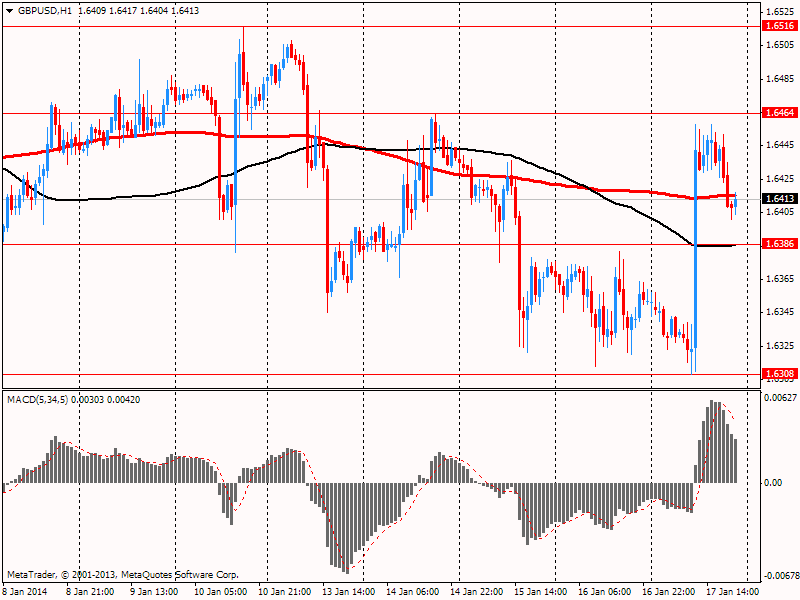800x600 pixels.
Task: Select the MACD signal value 0.00420 in header
Action: click(123, 400)
